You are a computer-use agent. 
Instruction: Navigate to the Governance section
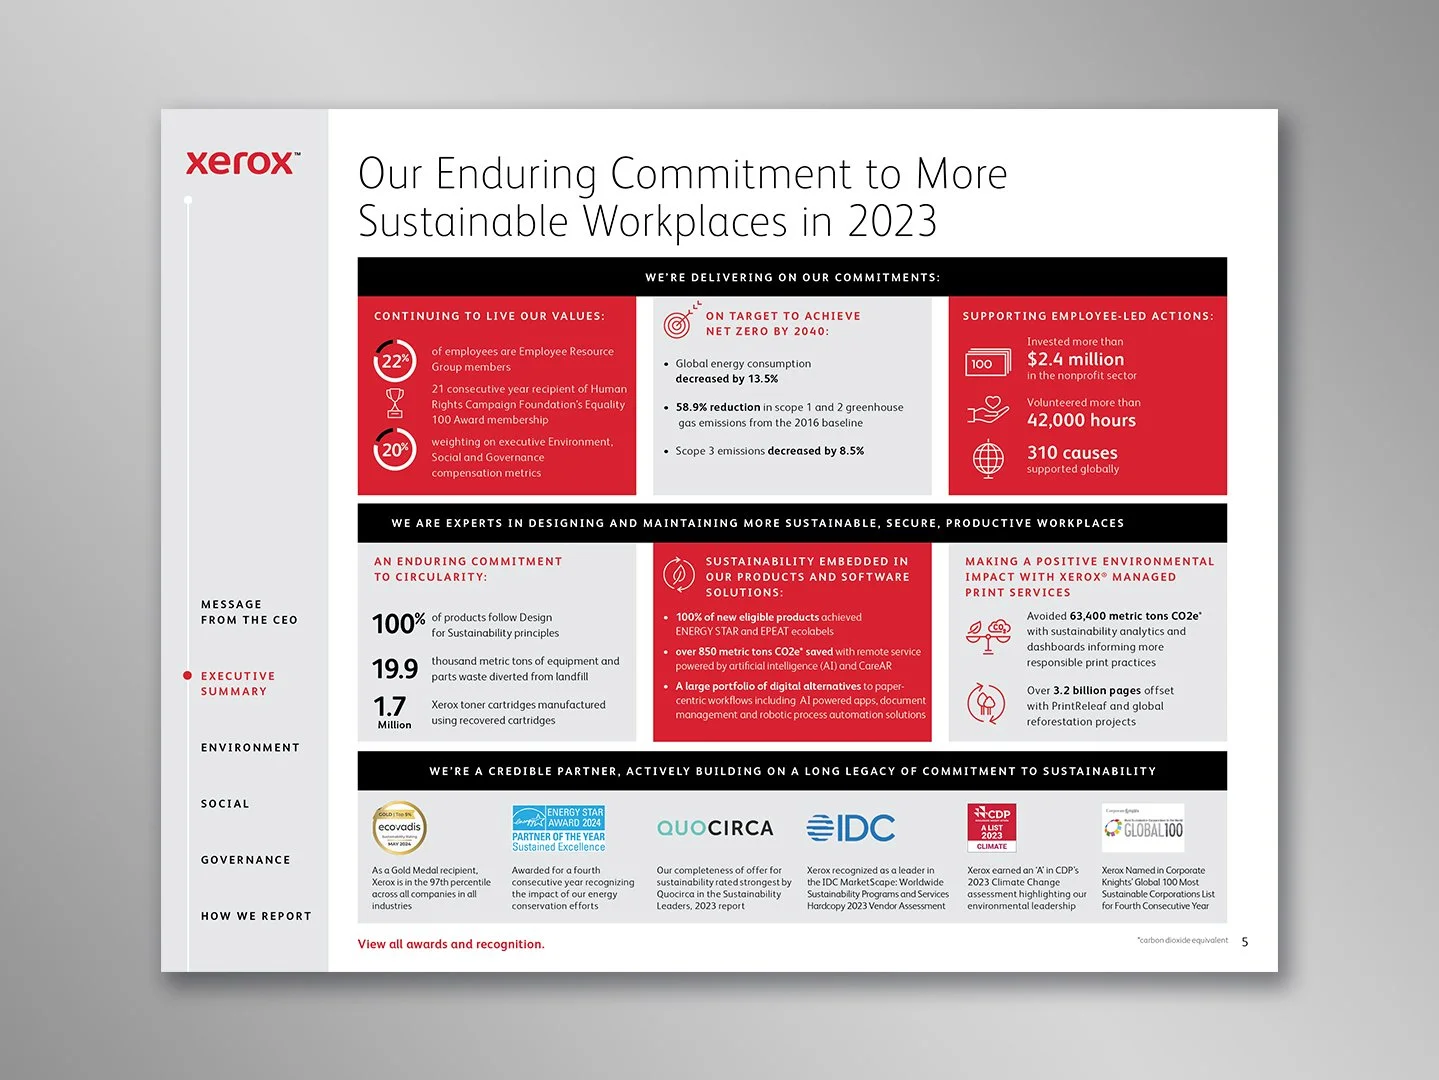246,860
